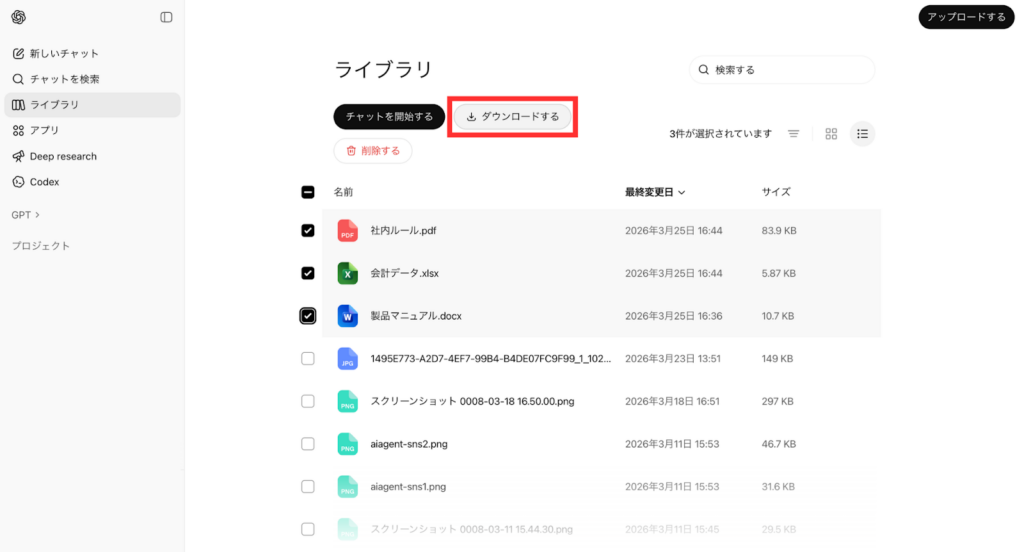
Task: Click the 10.7 KB size cell
Action: (778, 316)
